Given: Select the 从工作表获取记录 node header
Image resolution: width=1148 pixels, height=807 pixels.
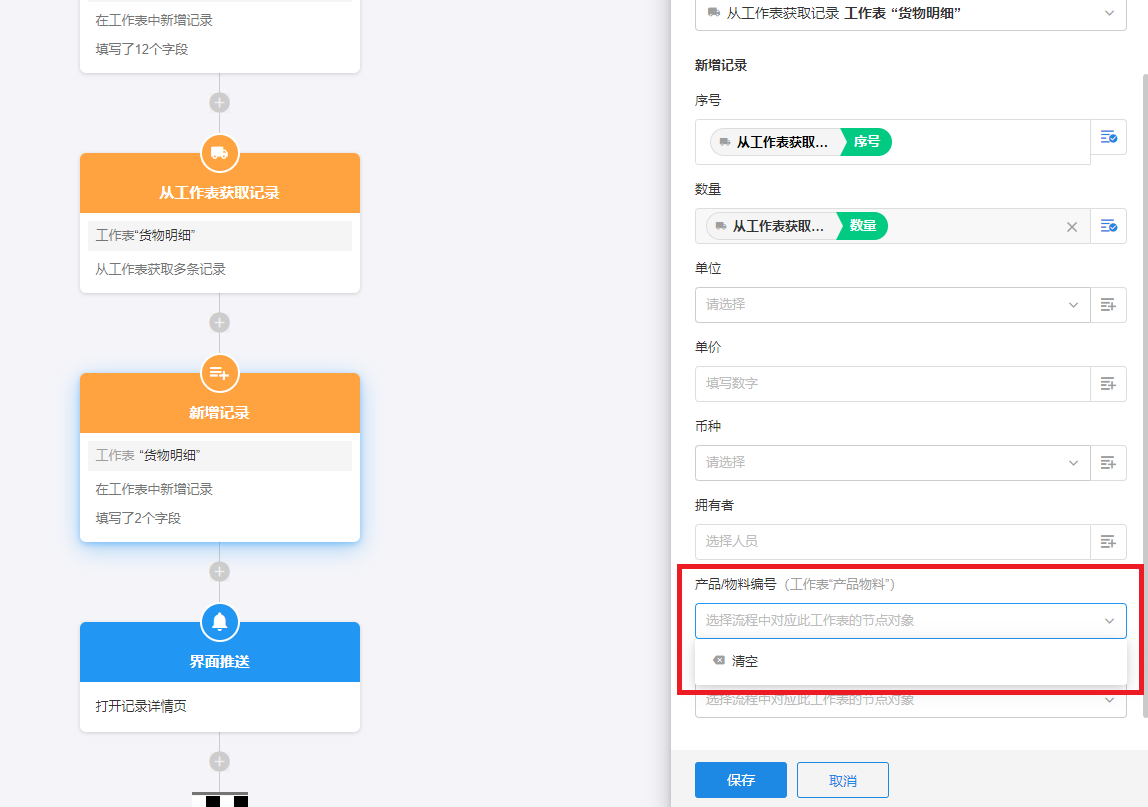Looking at the screenshot, I should click(220, 184).
